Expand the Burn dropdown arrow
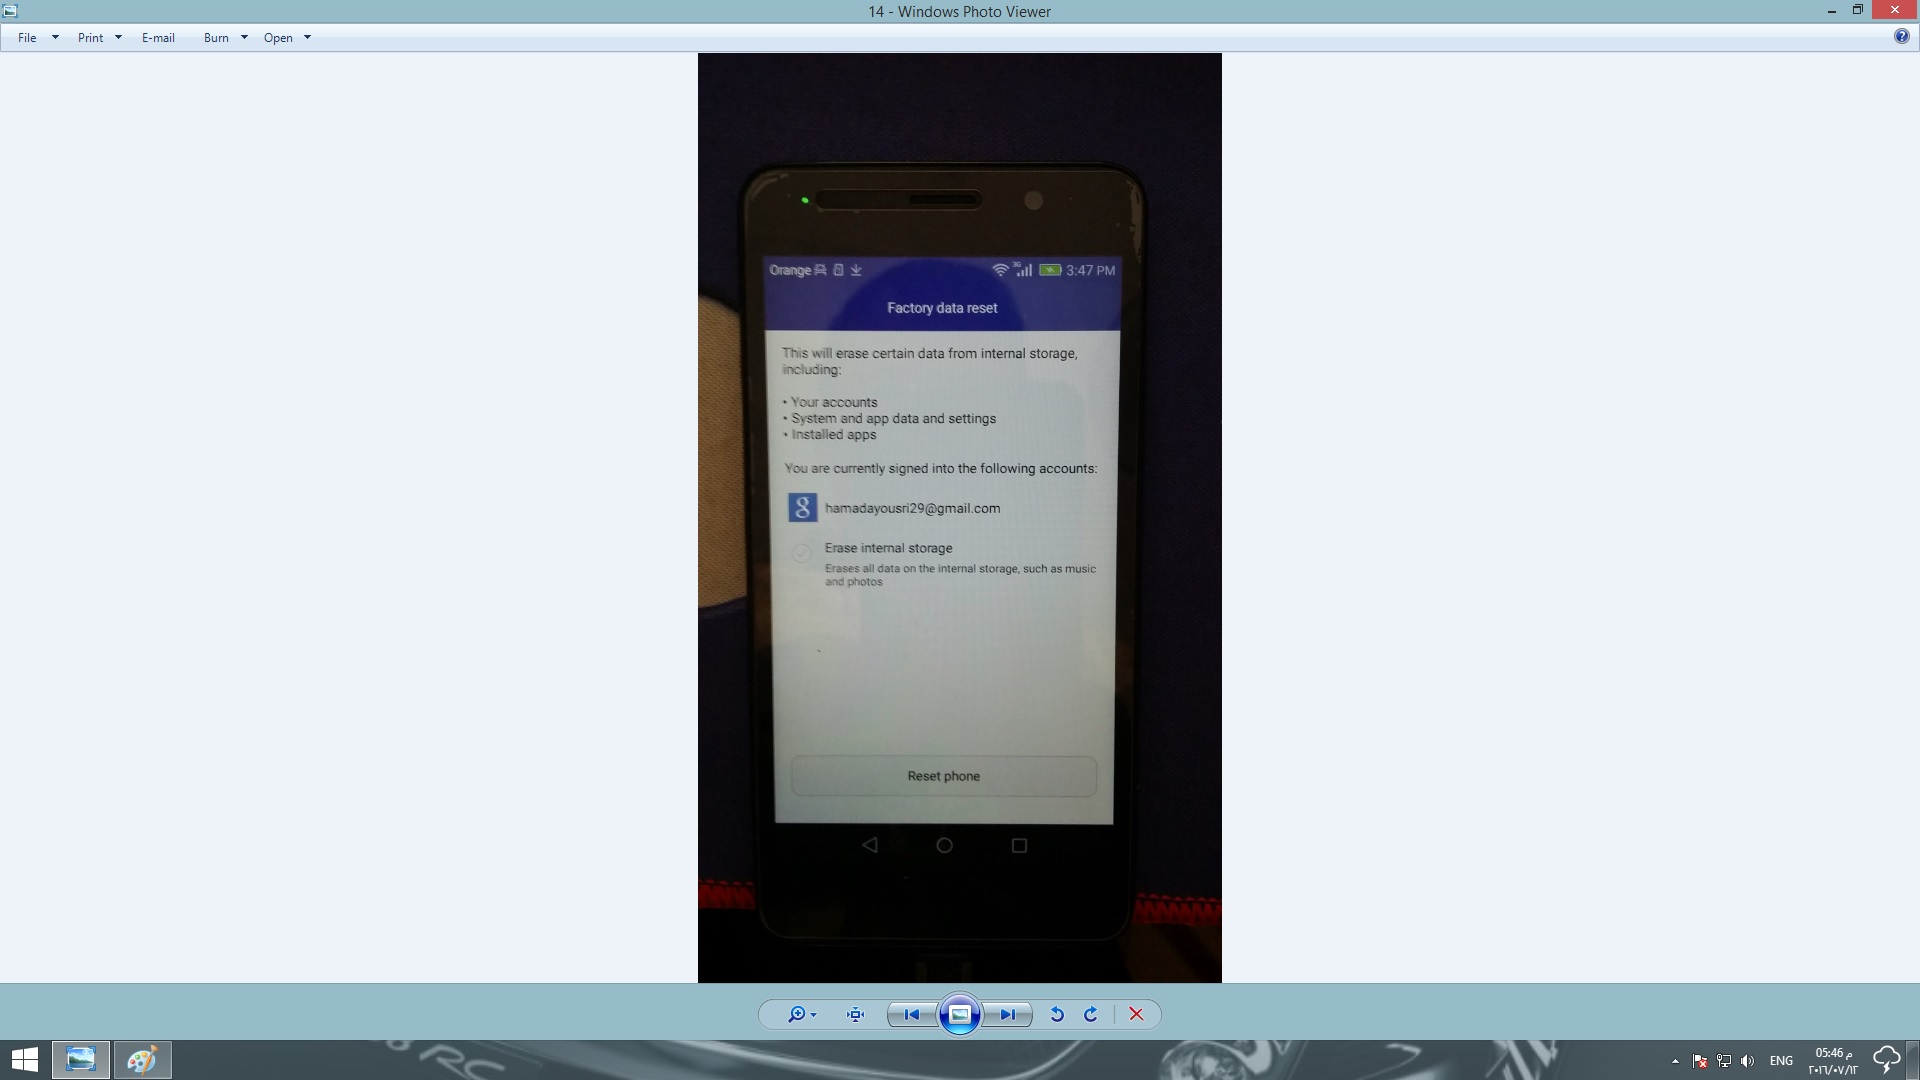 244,37
